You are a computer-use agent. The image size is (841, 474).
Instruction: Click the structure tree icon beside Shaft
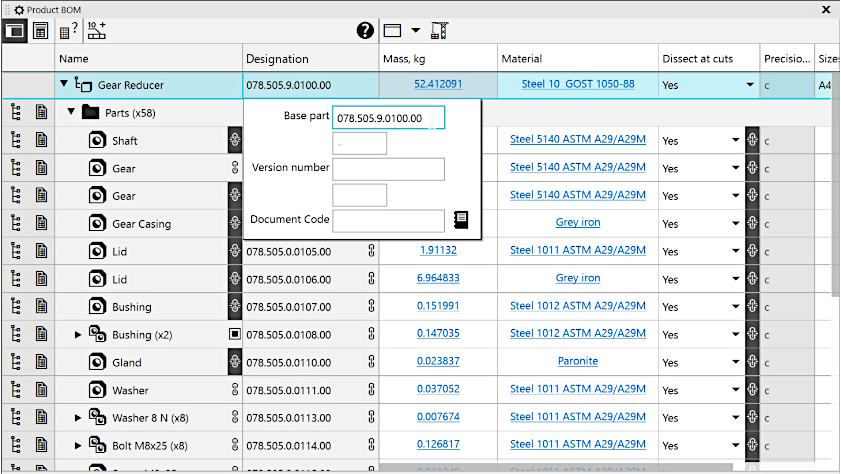pos(16,141)
